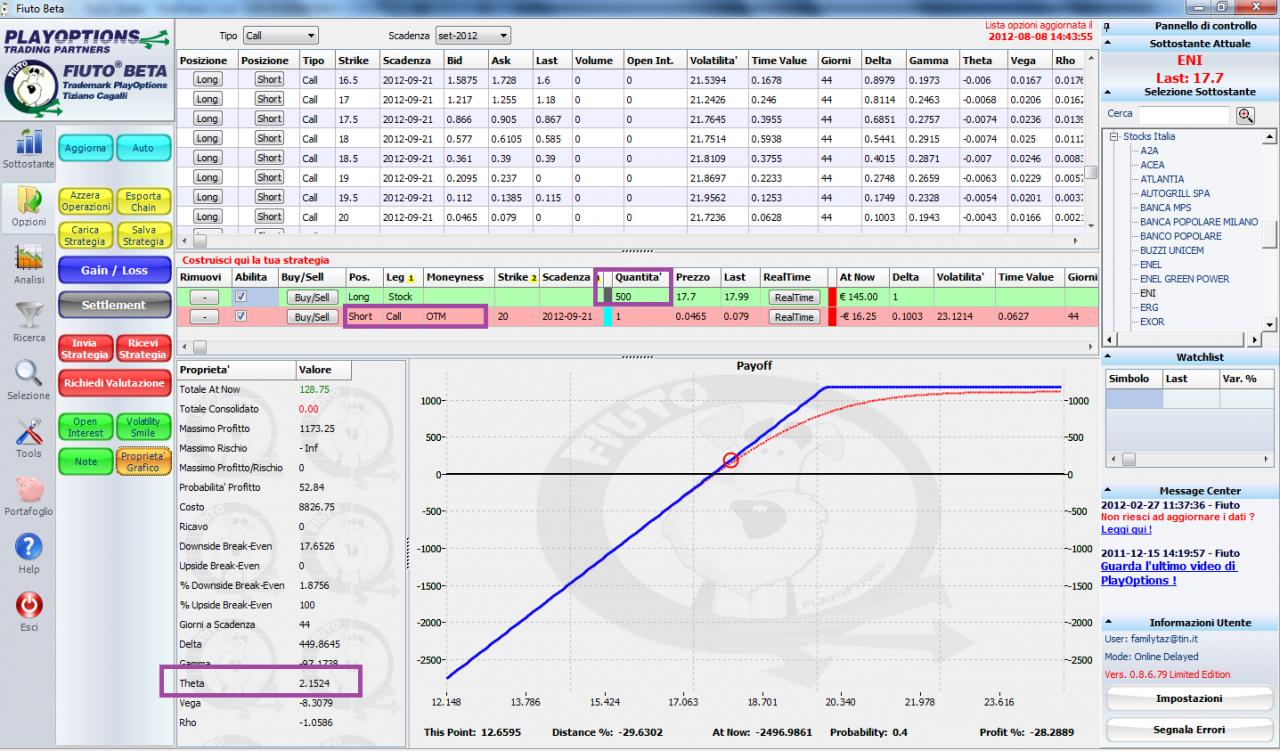
Task: Uncheck Abilita for the Short Call leg
Action: (x=239, y=316)
